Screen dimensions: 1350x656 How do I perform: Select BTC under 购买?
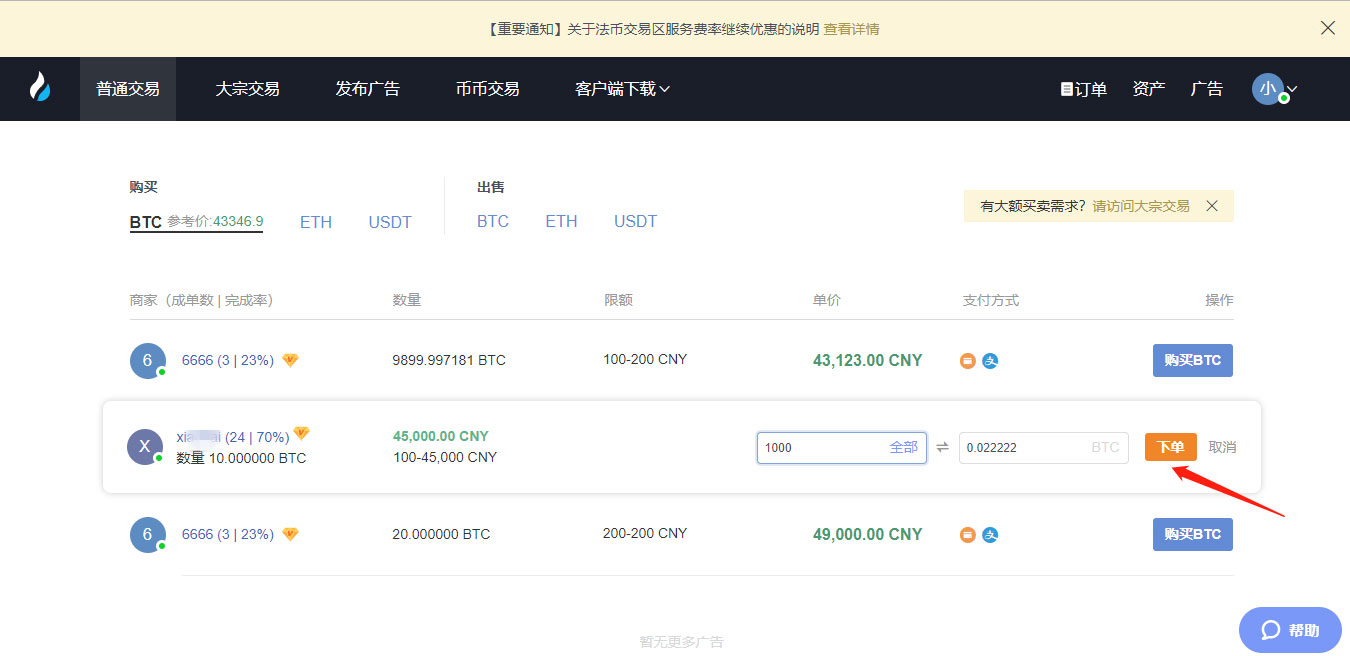pyautogui.click(x=146, y=222)
